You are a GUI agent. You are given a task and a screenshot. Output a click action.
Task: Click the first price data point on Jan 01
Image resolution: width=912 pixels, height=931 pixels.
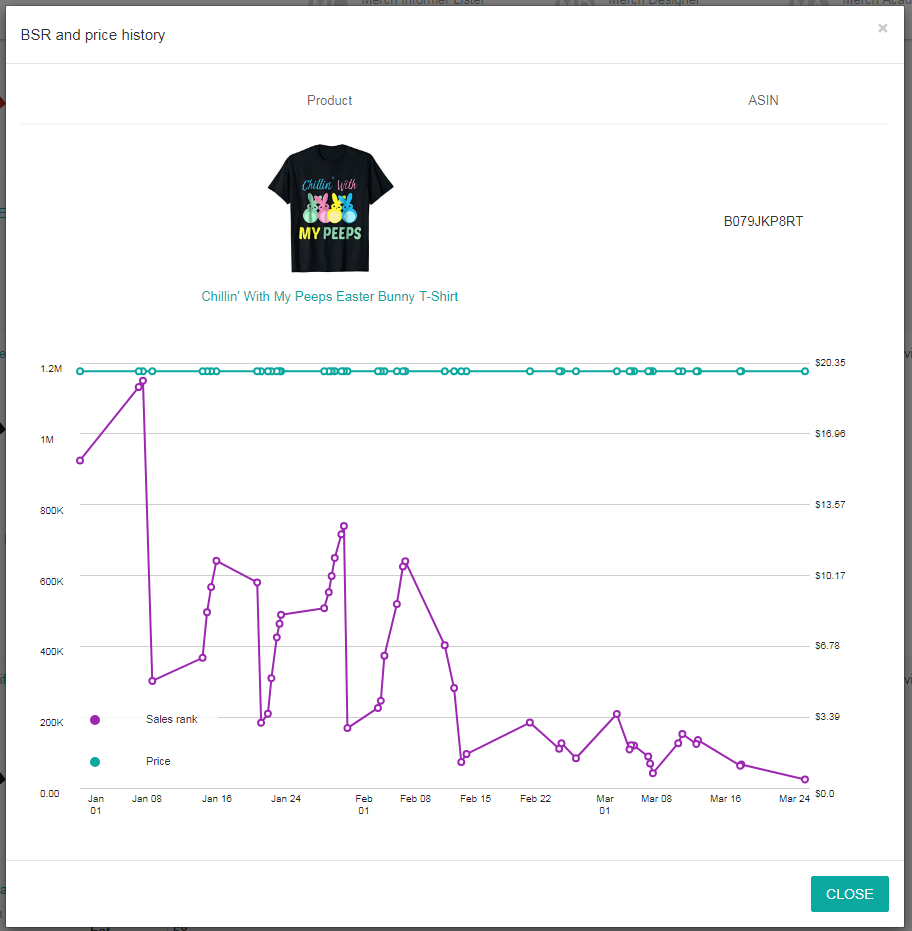80,371
